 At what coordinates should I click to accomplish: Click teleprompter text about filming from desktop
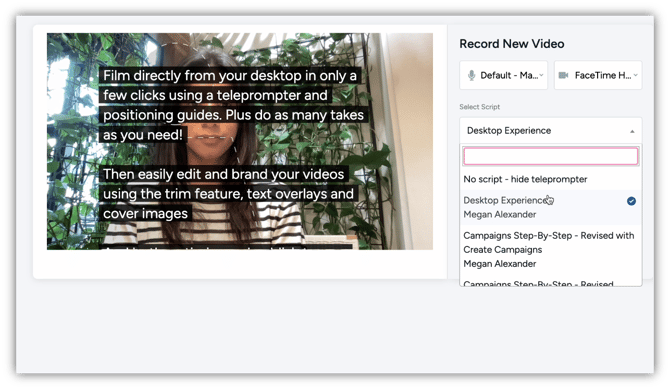click(x=233, y=105)
